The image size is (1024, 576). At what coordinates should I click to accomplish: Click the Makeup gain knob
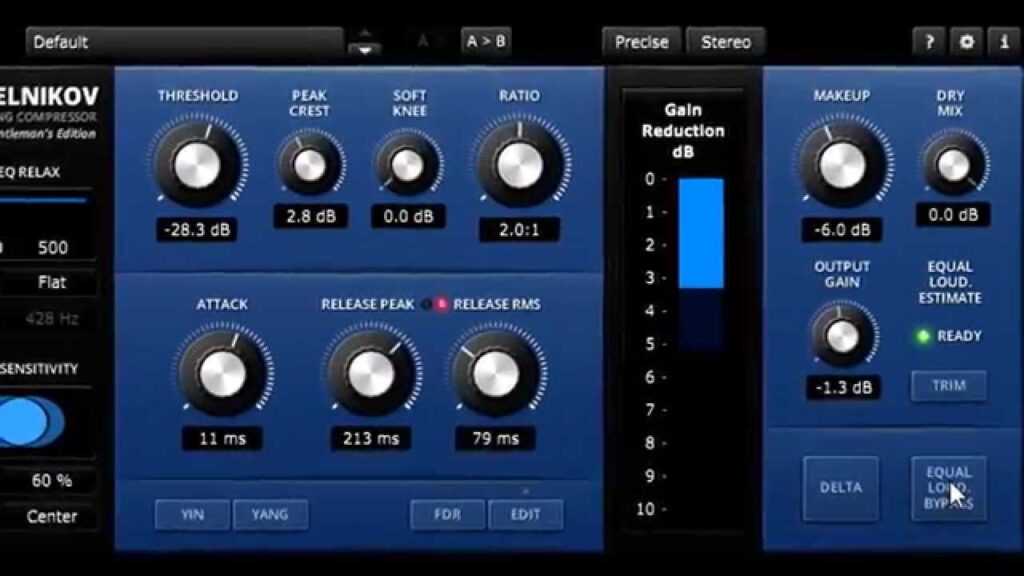tap(842, 165)
